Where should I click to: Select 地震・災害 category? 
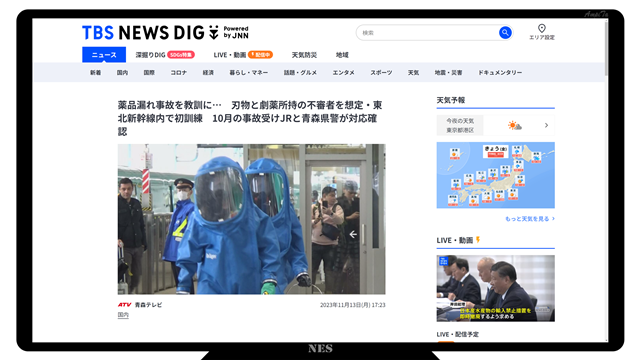pos(448,73)
